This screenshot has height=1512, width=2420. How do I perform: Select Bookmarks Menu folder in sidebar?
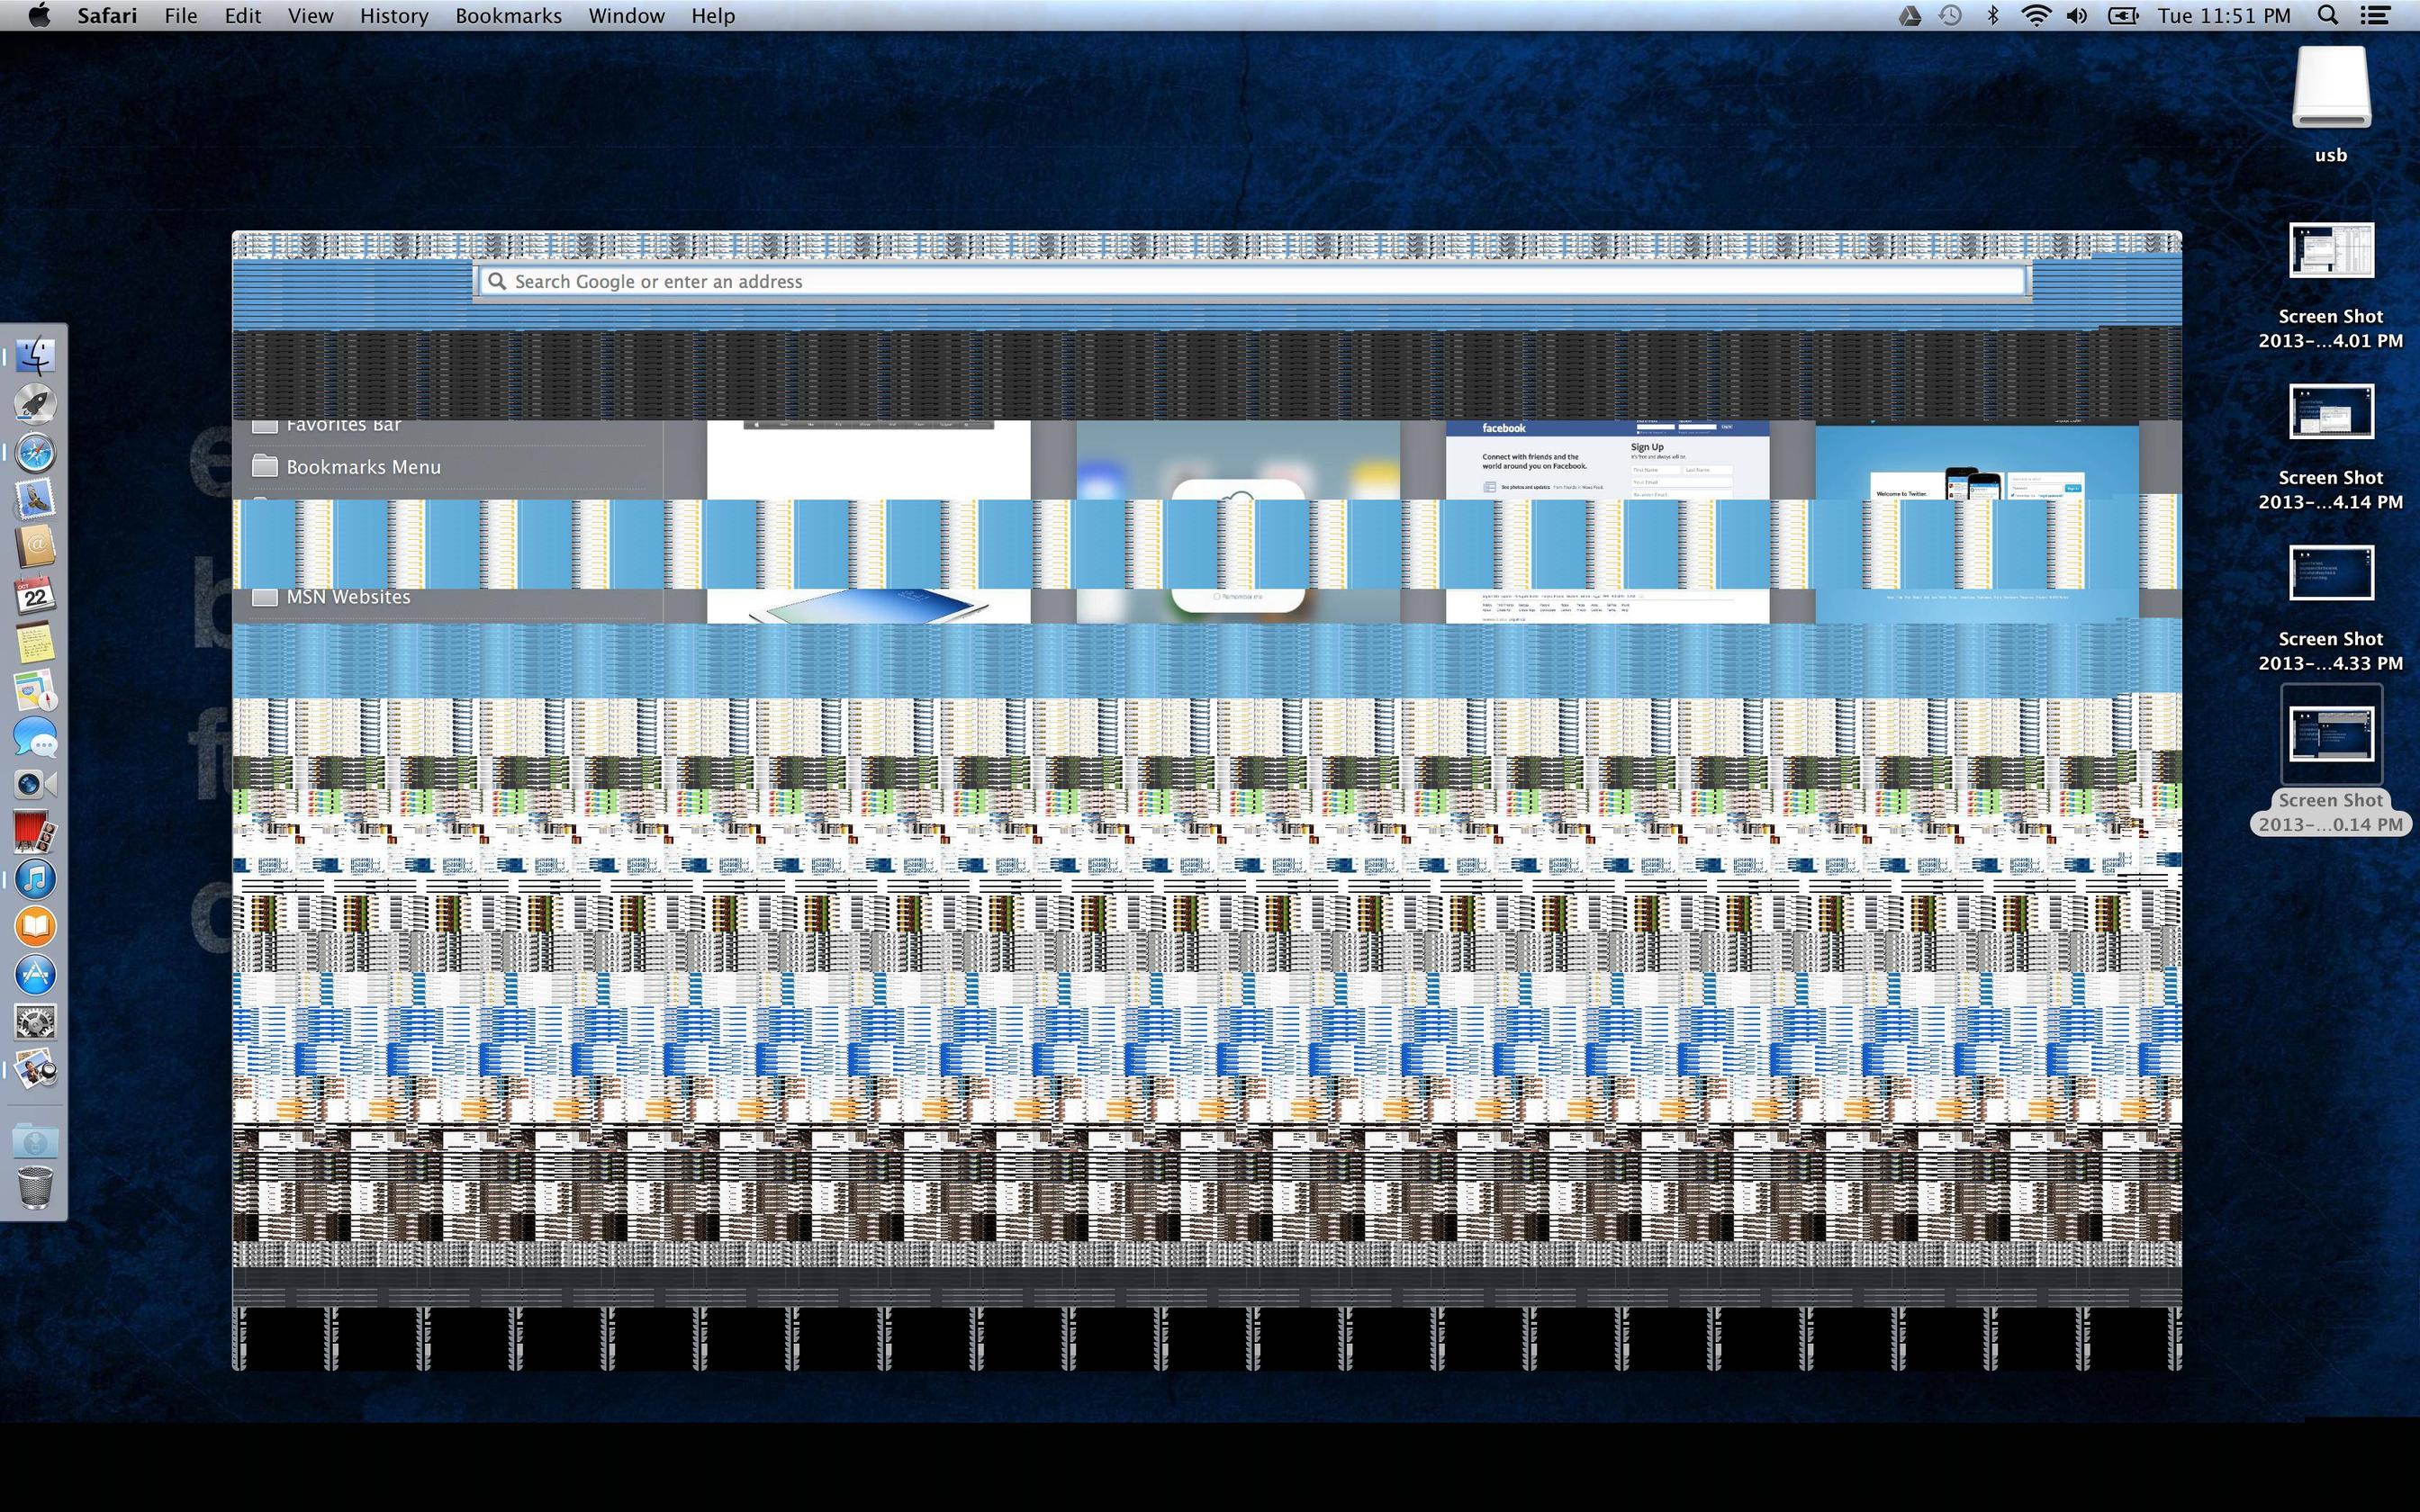coord(362,467)
